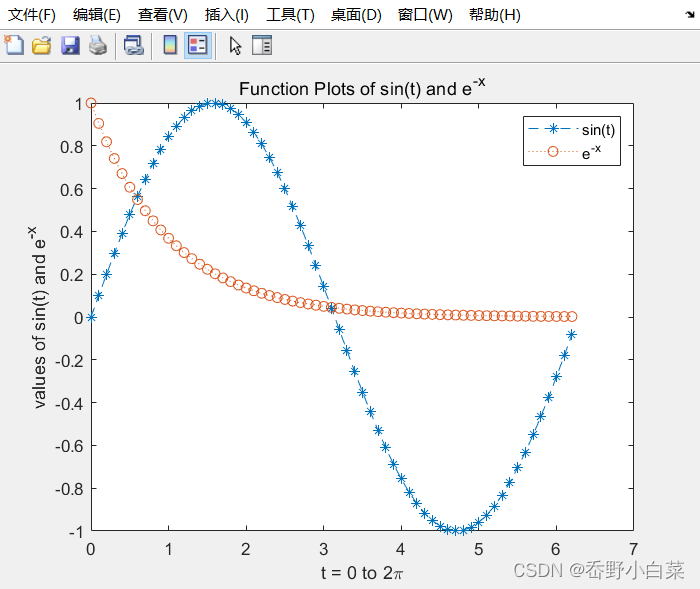Open the 窗口(W) menu
Viewport: 700px width, 589px height.
pyautogui.click(x=425, y=15)
